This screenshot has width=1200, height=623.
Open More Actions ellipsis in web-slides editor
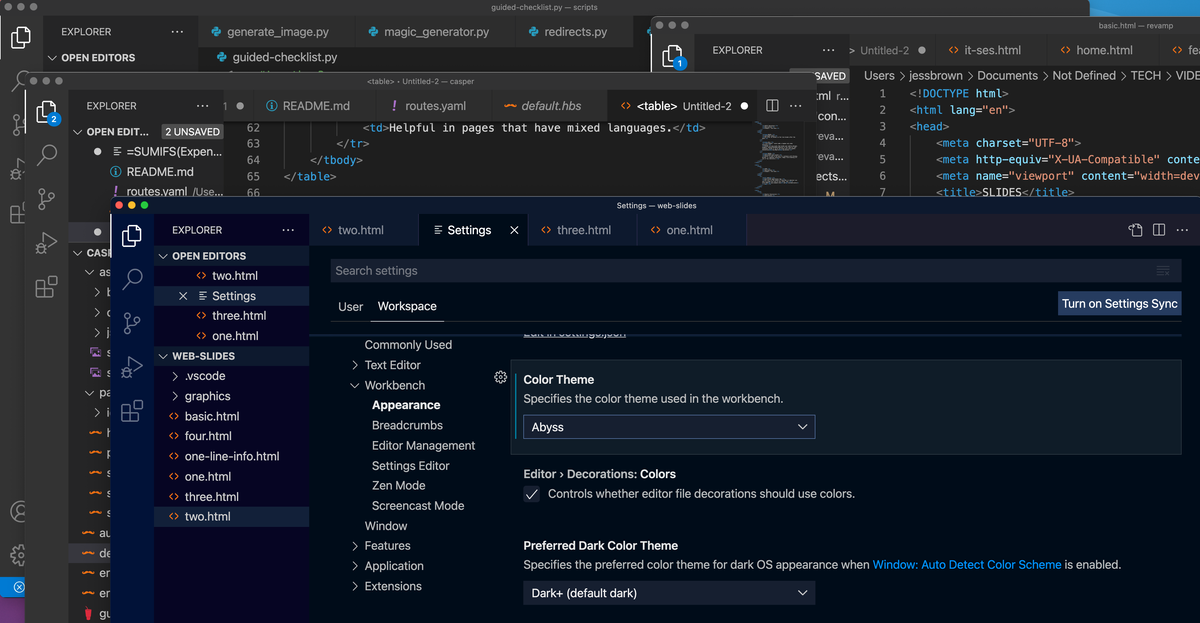pos(1183,230)
